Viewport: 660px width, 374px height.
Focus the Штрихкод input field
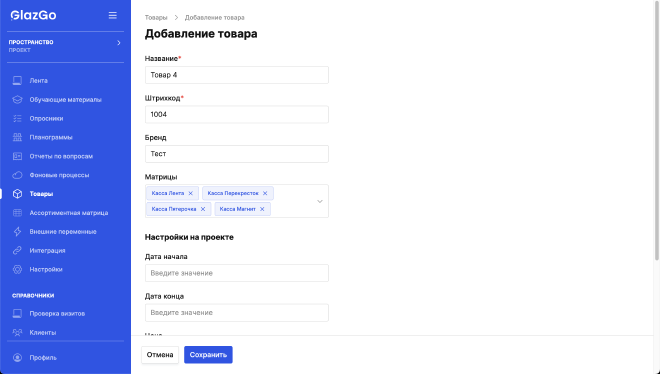237,114
